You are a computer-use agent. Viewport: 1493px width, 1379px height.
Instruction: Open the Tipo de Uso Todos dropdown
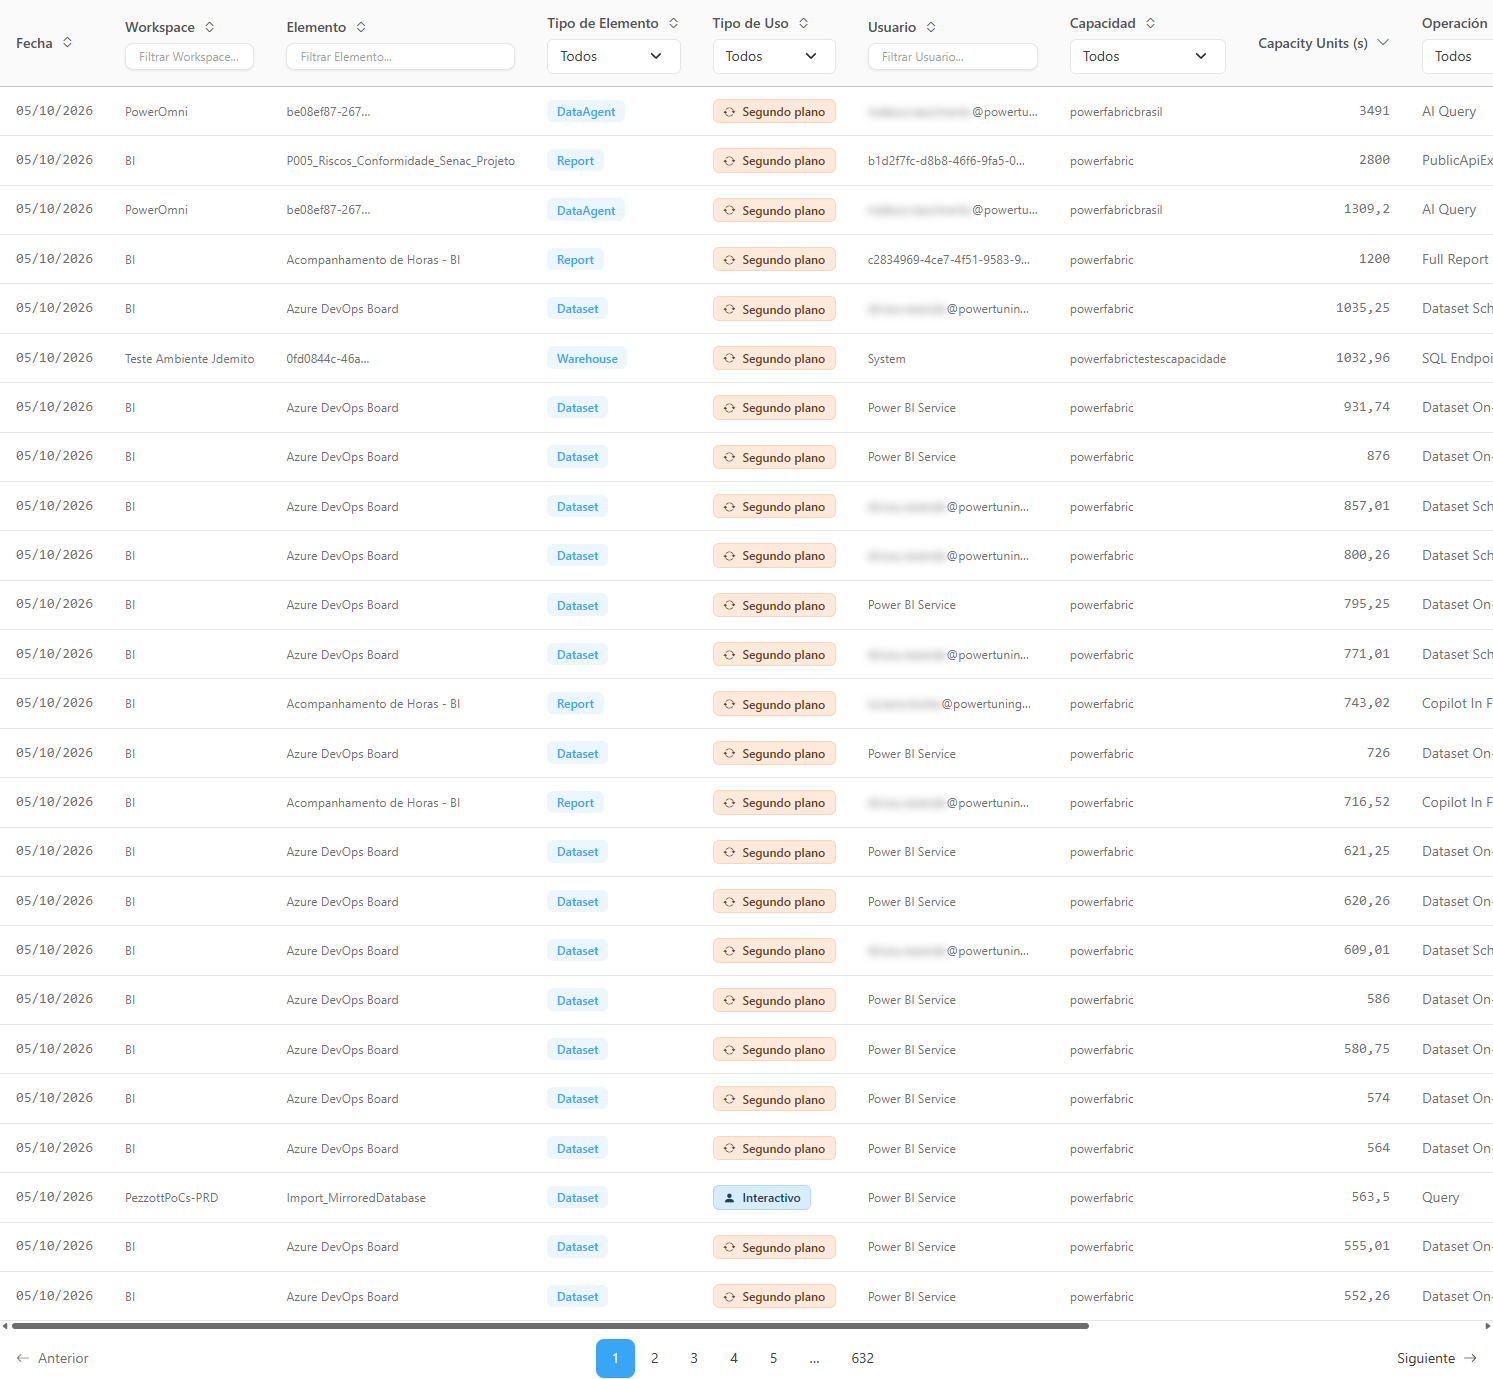(x=774, y=56)
